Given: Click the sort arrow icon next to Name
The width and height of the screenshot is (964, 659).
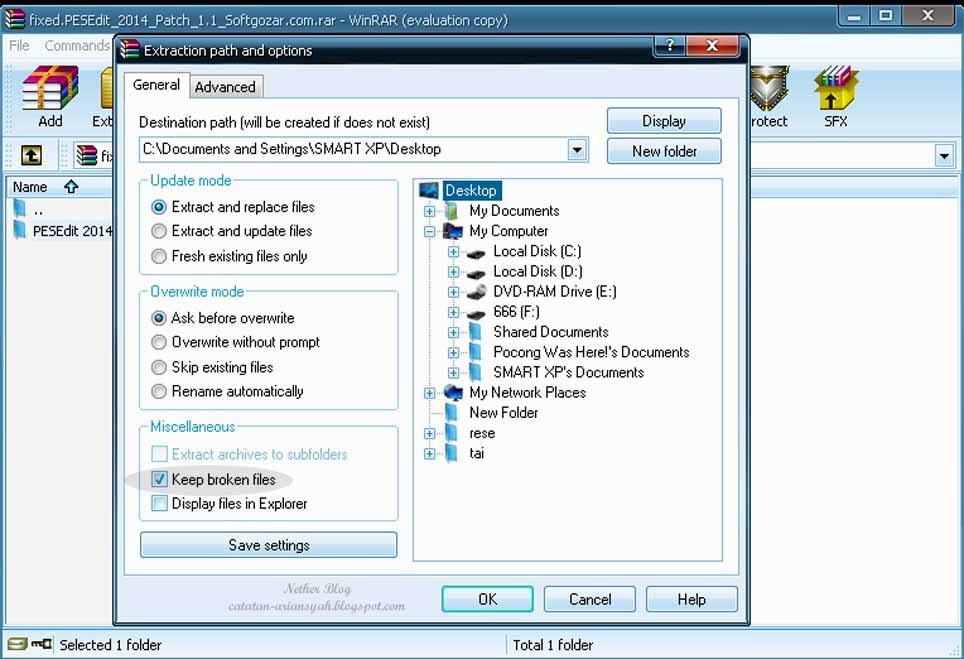Looking at the screenshot, I should click(x=71, y=186).
